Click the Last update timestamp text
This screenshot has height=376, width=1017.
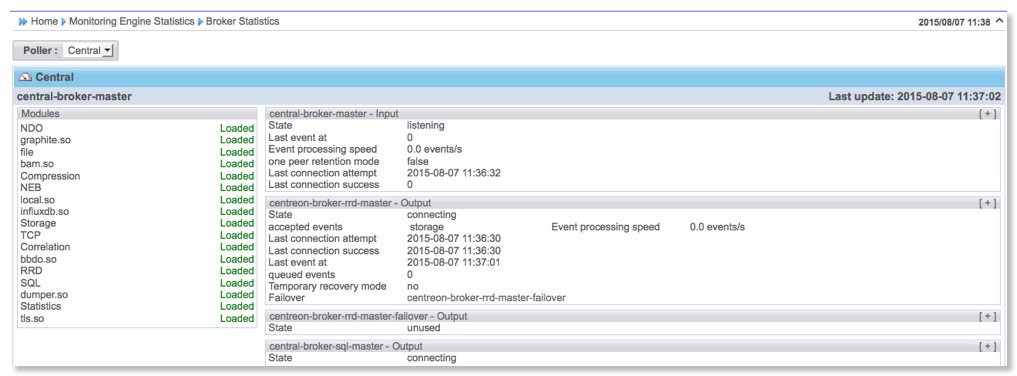point(915,97)
